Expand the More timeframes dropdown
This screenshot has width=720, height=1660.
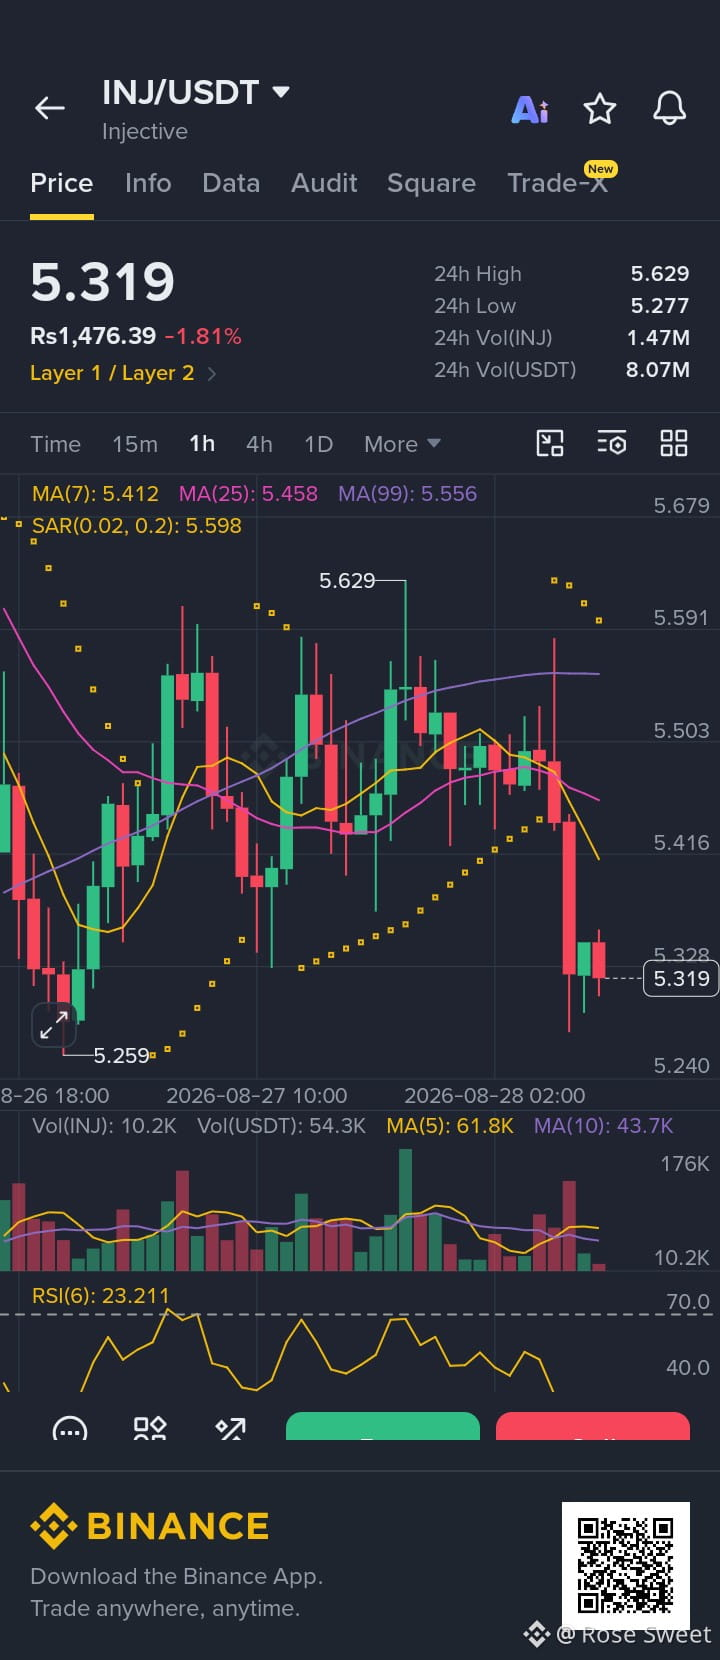point(402,444)
